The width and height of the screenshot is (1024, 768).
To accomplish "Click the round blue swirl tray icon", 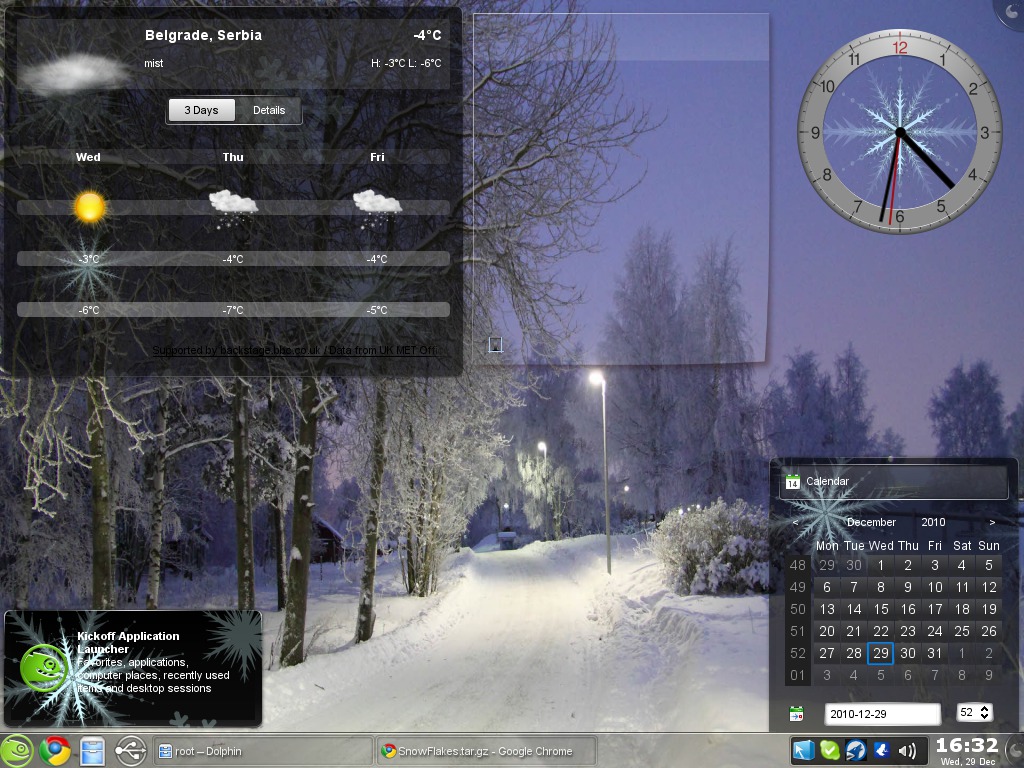I will [x=856, y=750].
